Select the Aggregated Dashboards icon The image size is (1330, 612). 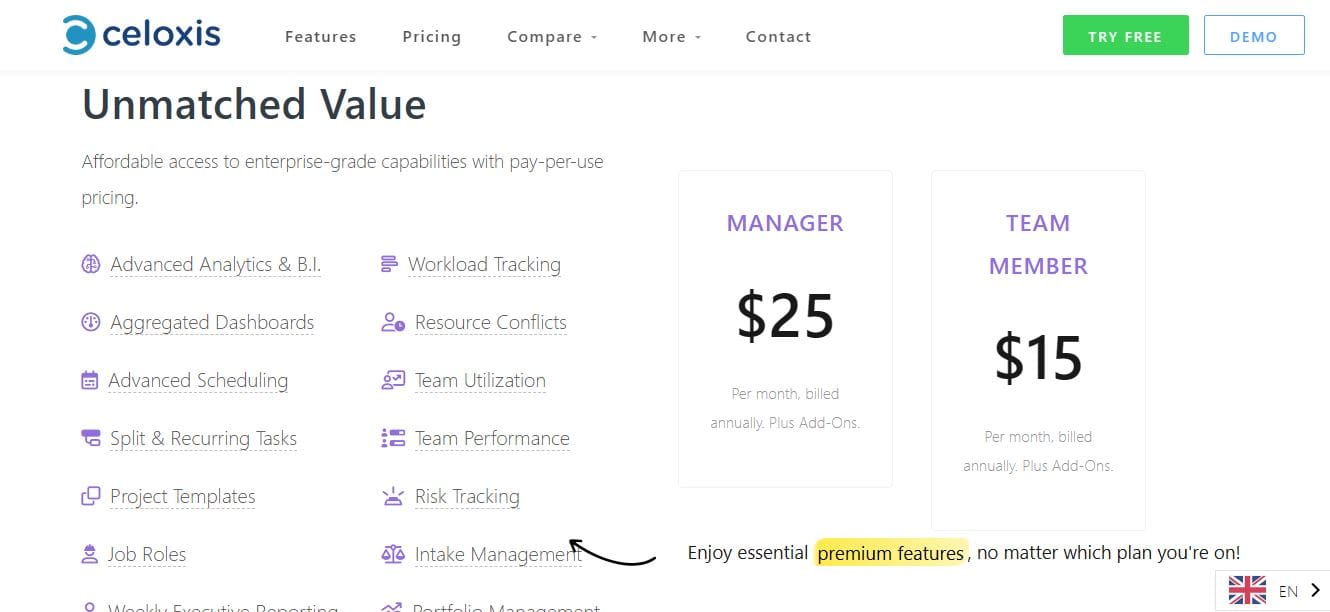pos(91,322)
